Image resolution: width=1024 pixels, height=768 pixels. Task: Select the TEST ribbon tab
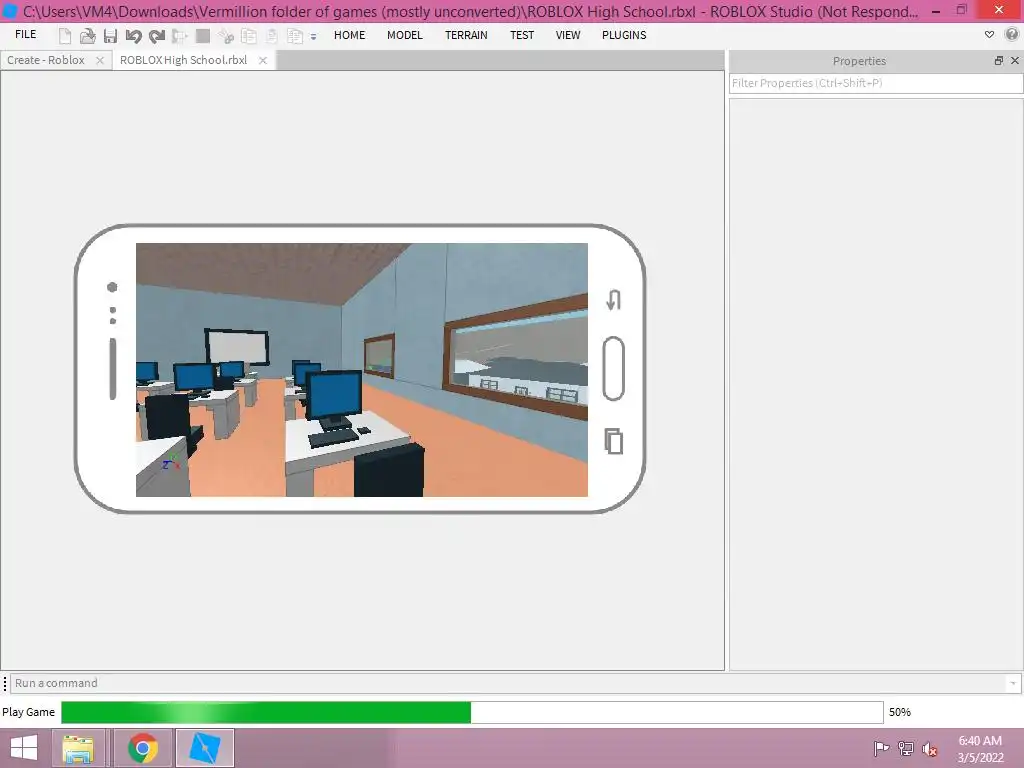click(x=522, y=35)
